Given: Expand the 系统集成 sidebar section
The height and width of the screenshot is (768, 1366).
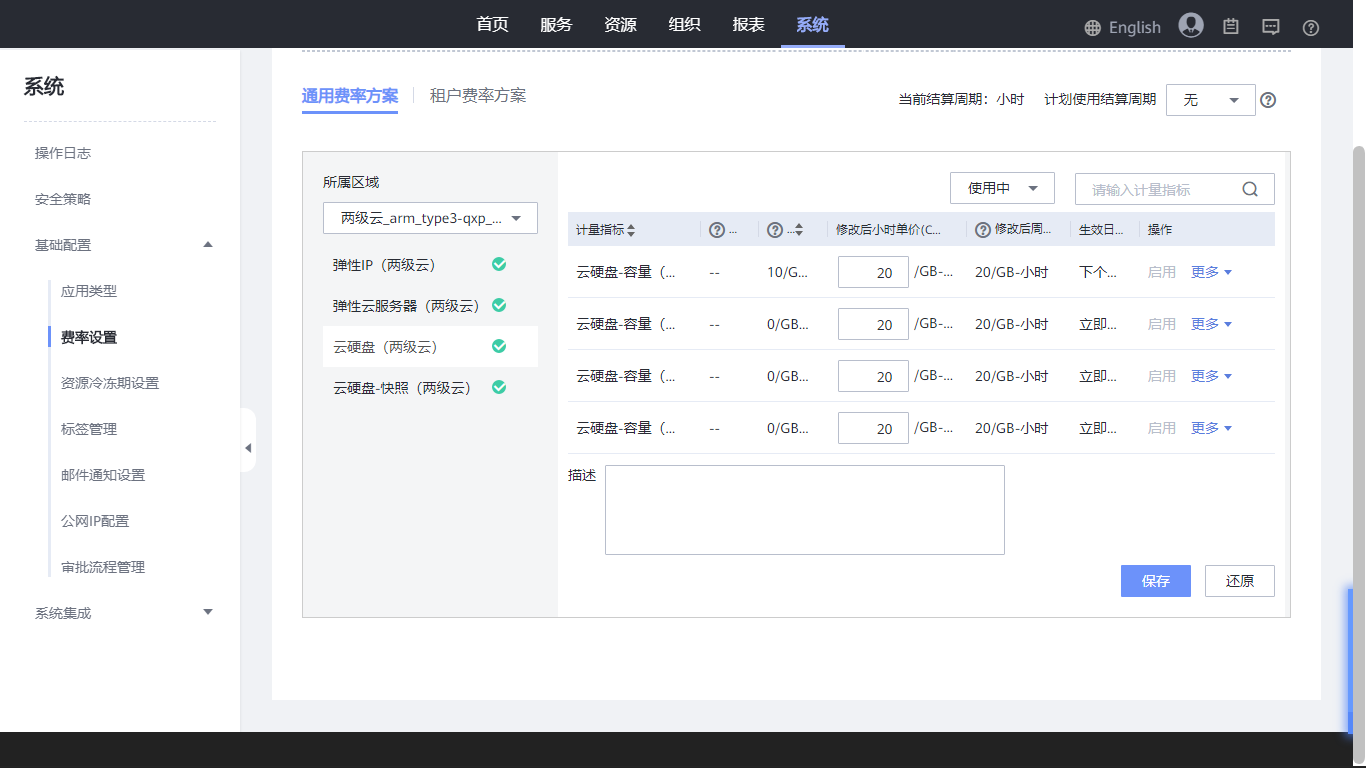Looking at the screenshot, I should tap(208, 612).
